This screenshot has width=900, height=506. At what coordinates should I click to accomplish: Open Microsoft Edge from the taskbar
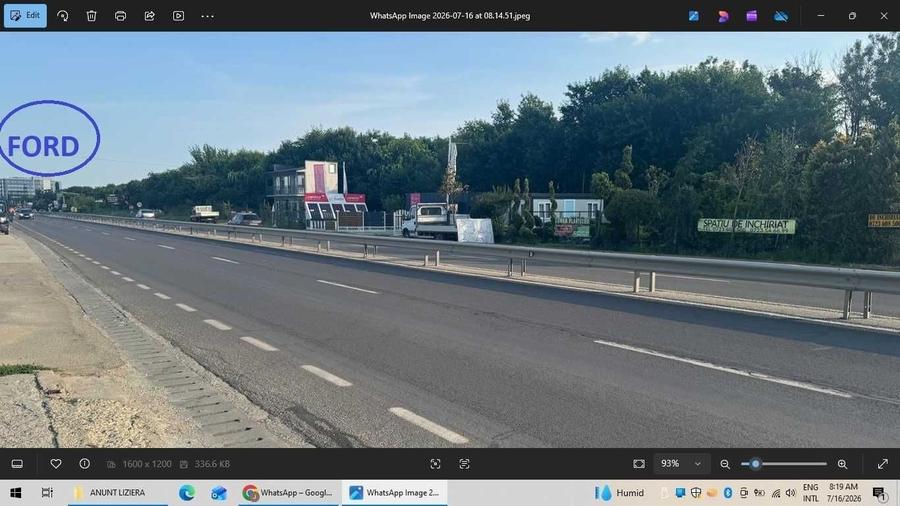click(187, 493)
